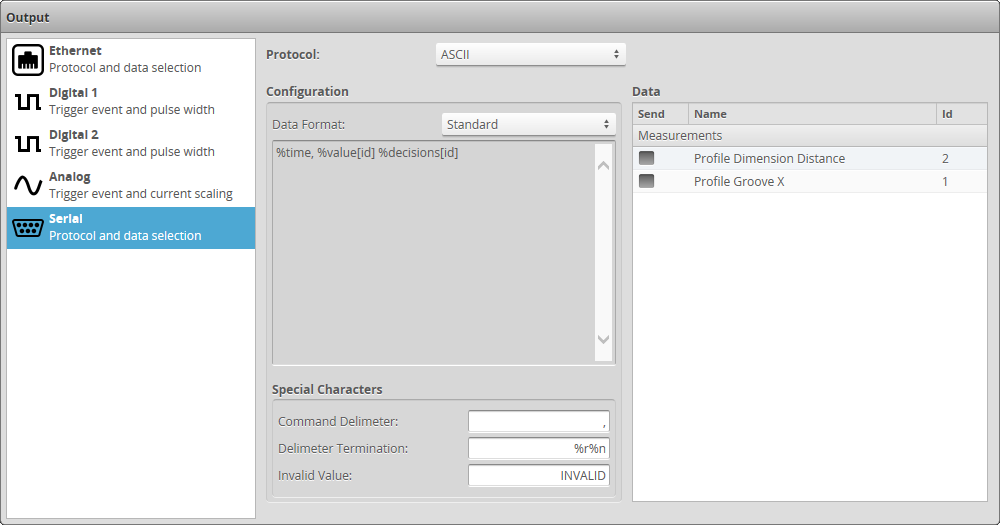
Task: Click the Analog sine wave icon
Action: coord(28,186)
